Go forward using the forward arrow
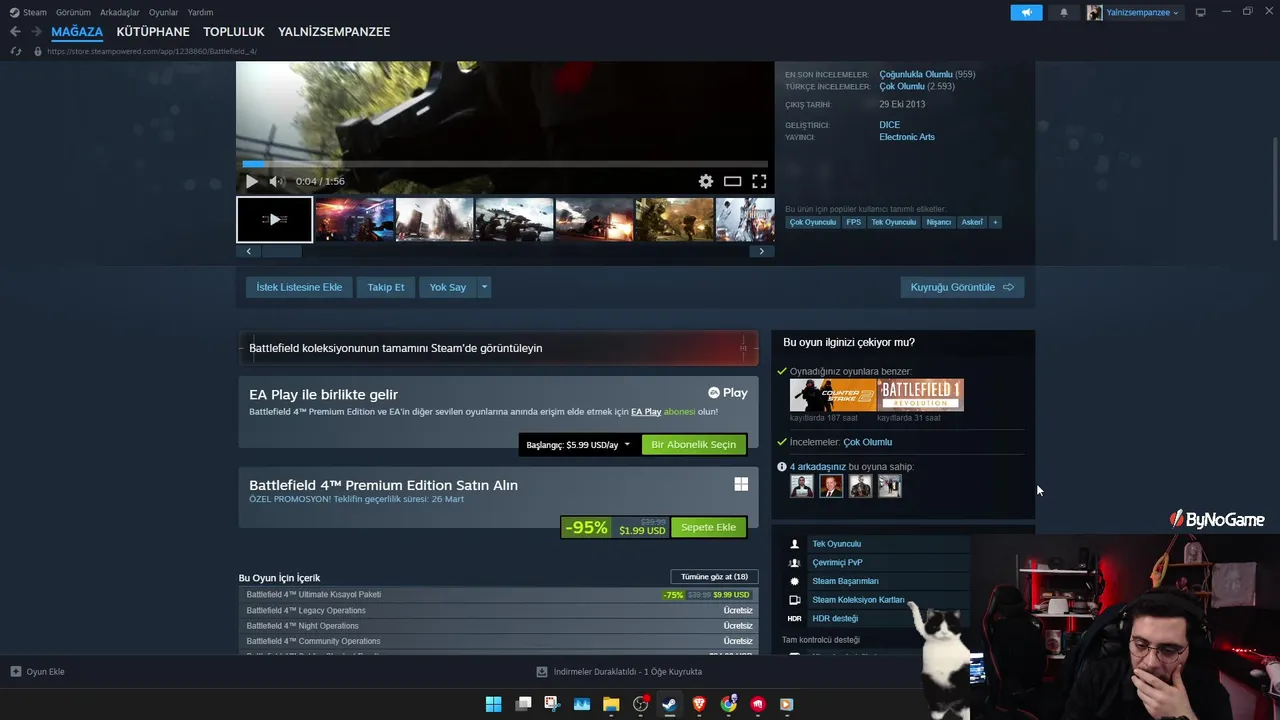Screen dimensions: 1280x720 [36, 32]
